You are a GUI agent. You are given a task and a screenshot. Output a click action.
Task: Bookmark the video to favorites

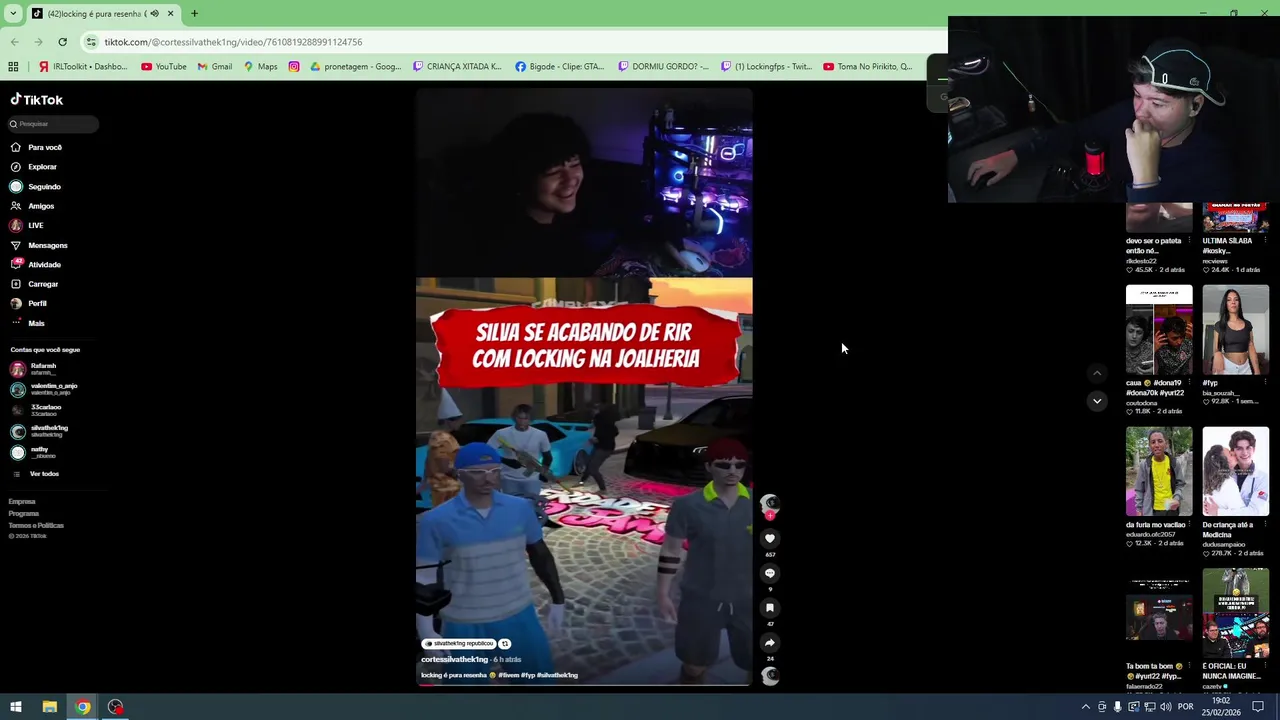point(770,608)
